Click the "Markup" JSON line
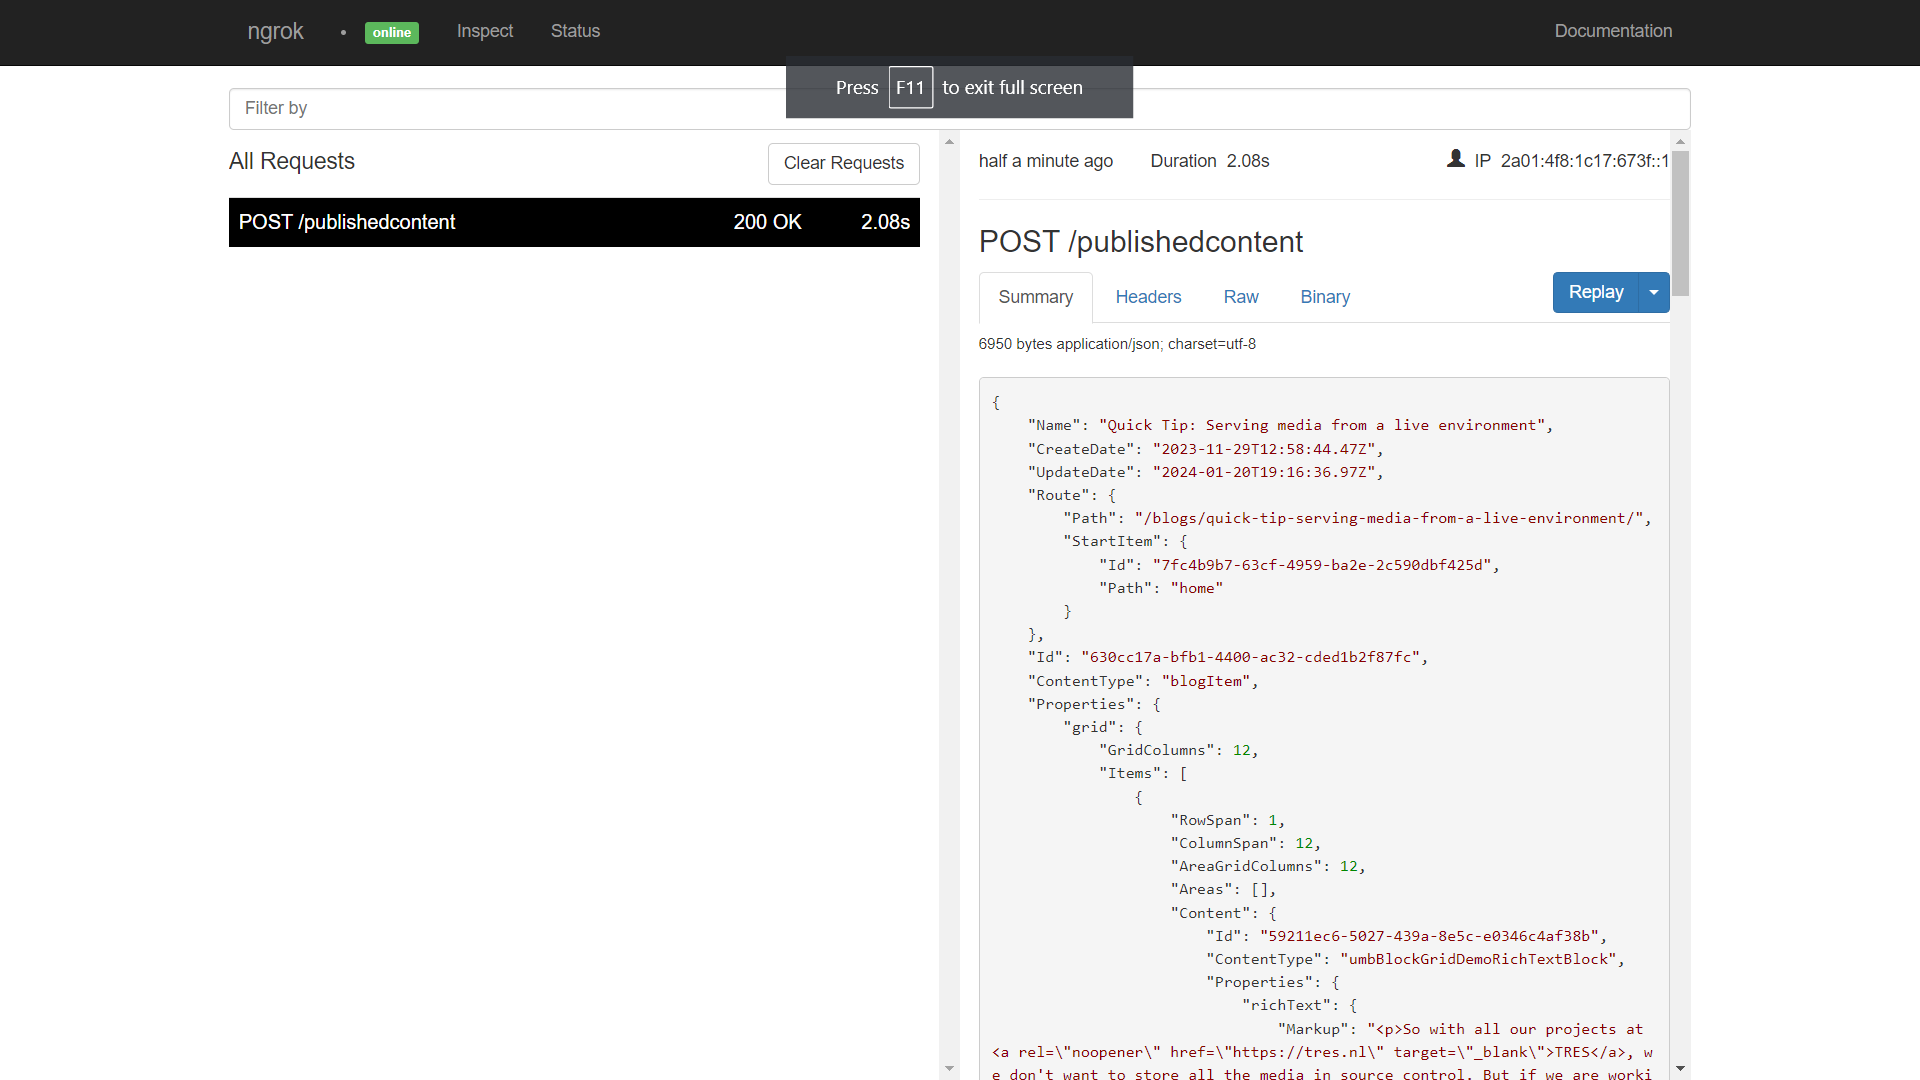The image size is (1920, 1080). click(x=1460, y=1029)
